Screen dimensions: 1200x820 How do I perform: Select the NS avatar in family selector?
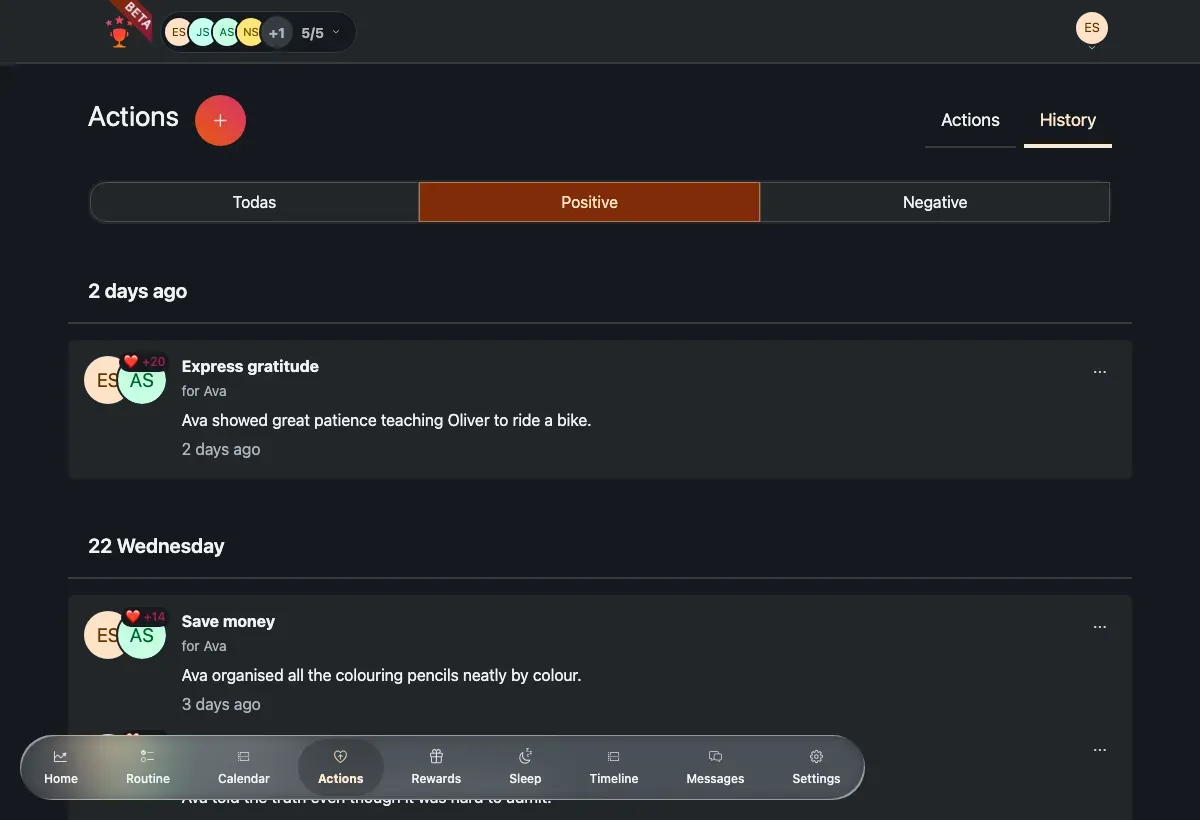pos(250,33)
